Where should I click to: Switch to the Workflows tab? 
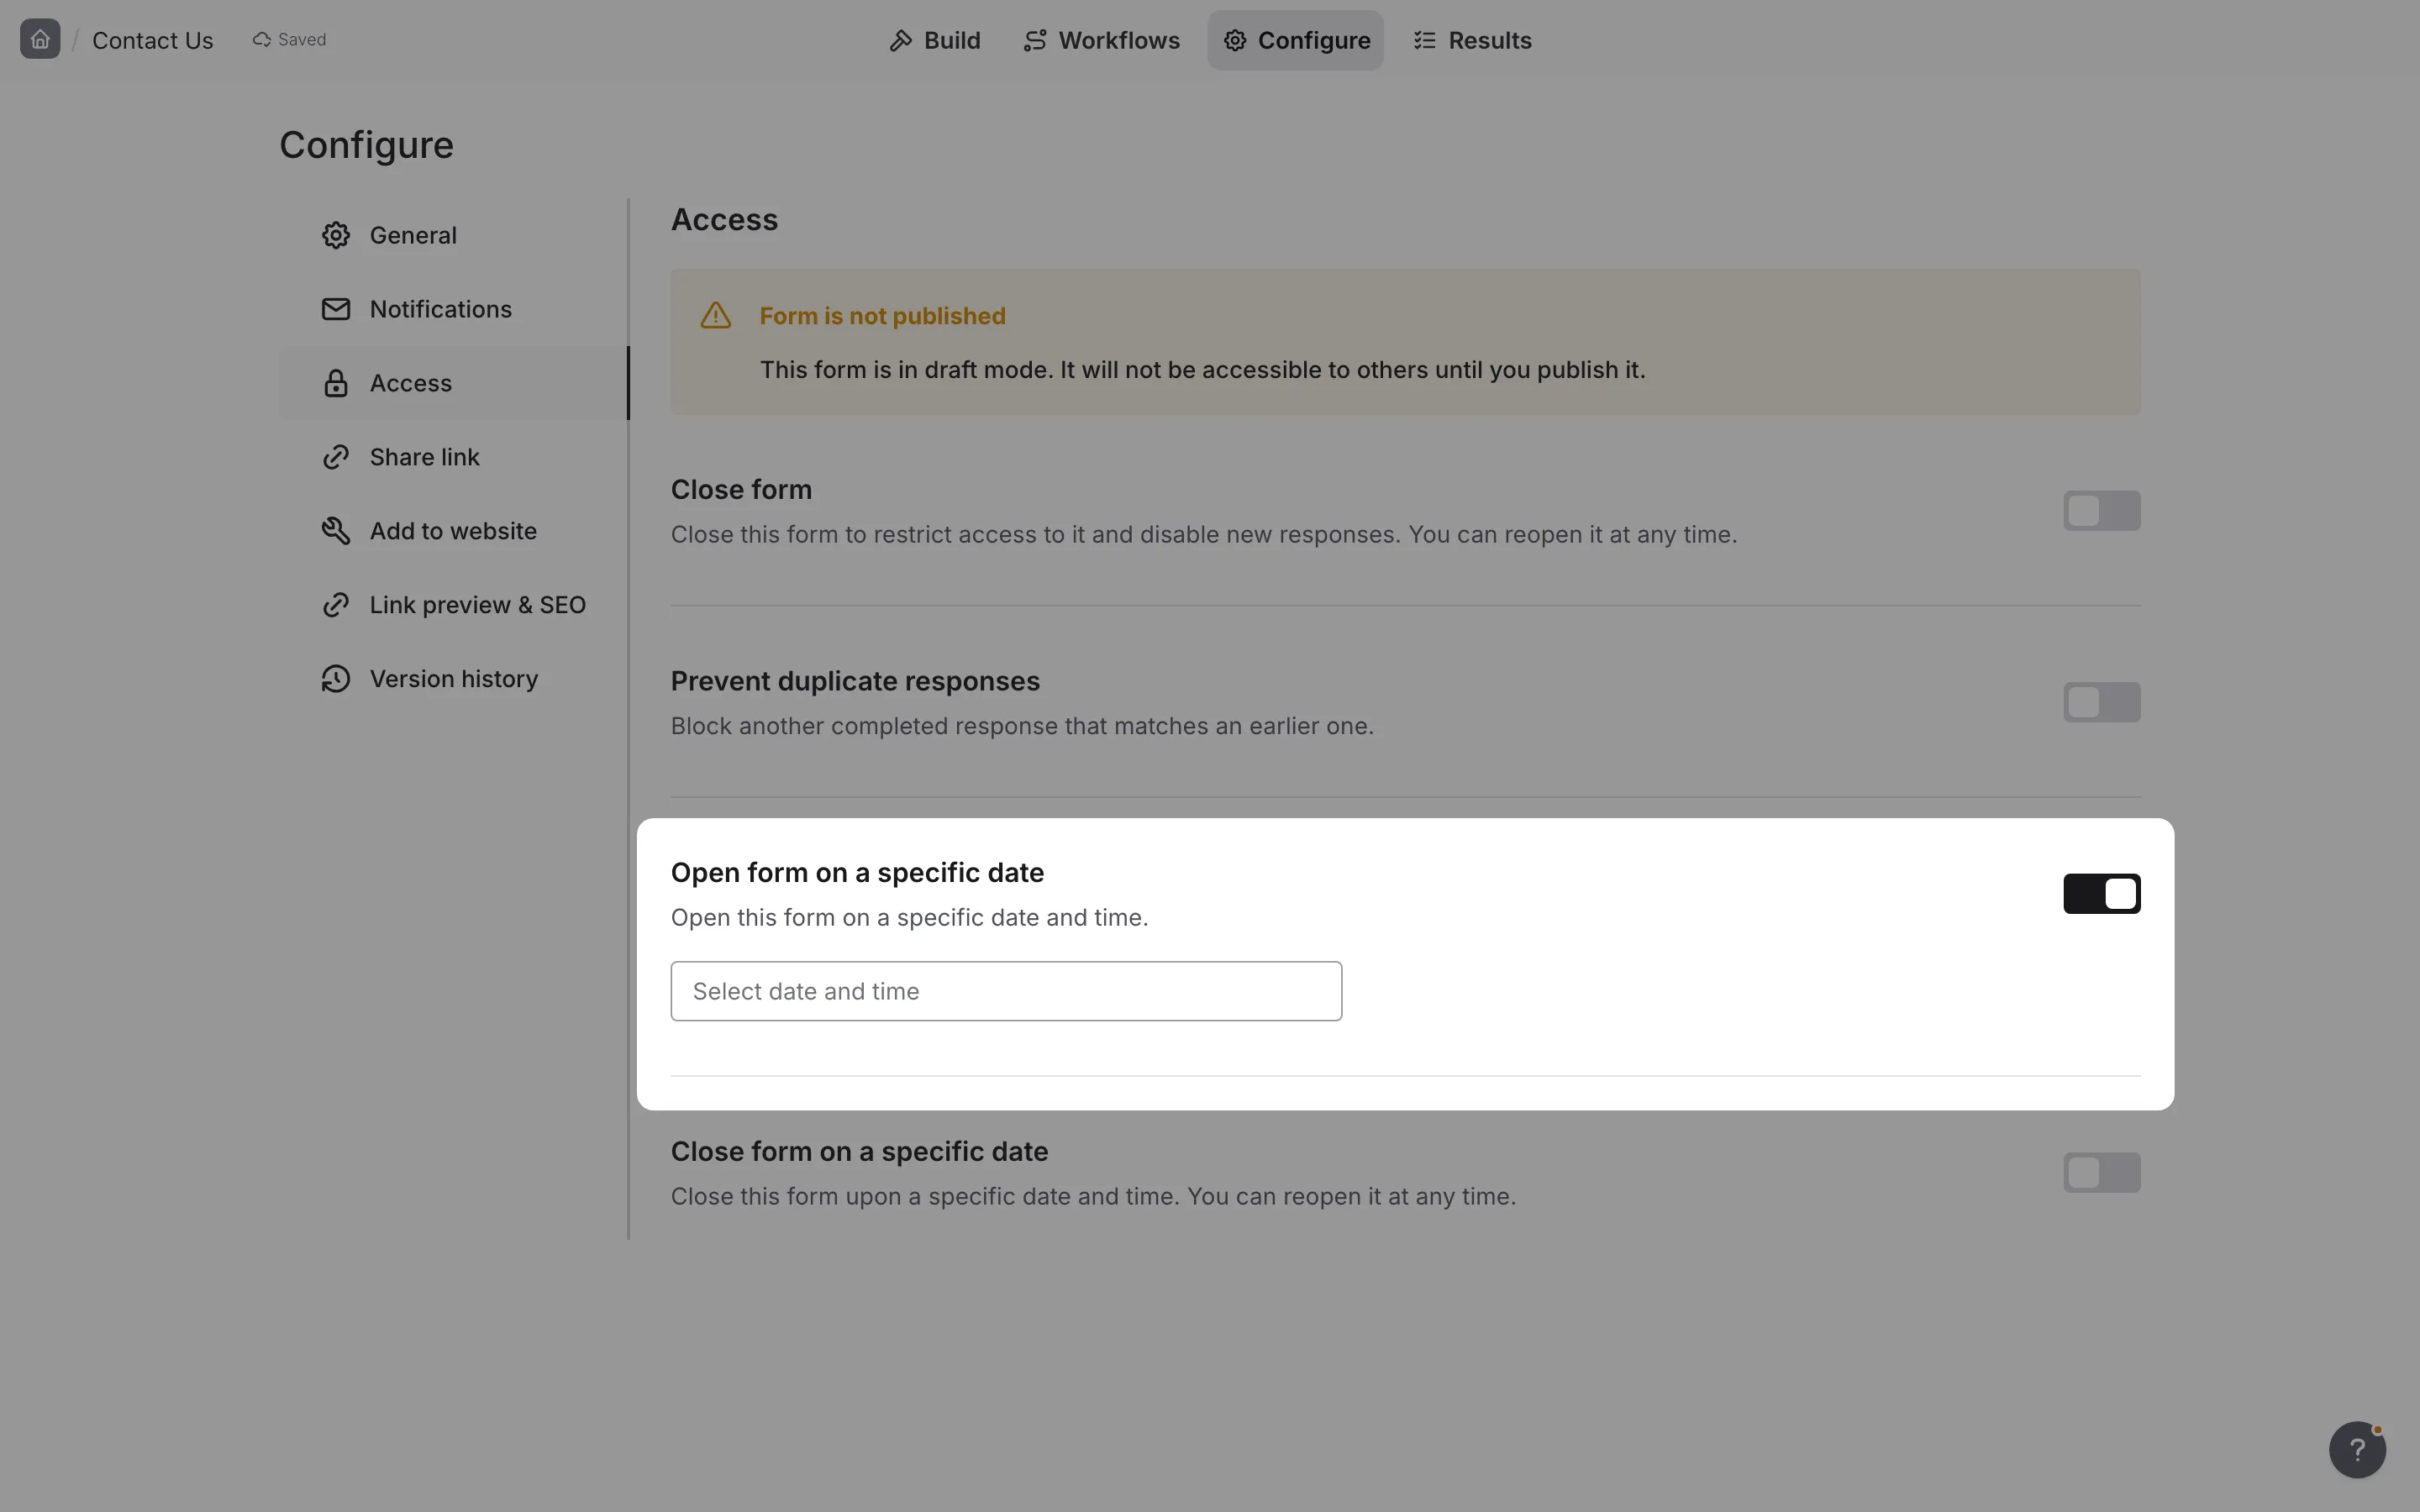1101,40
